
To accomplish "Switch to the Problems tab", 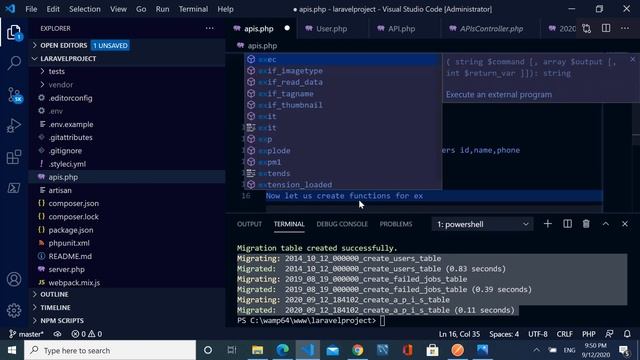I will 396,224.
